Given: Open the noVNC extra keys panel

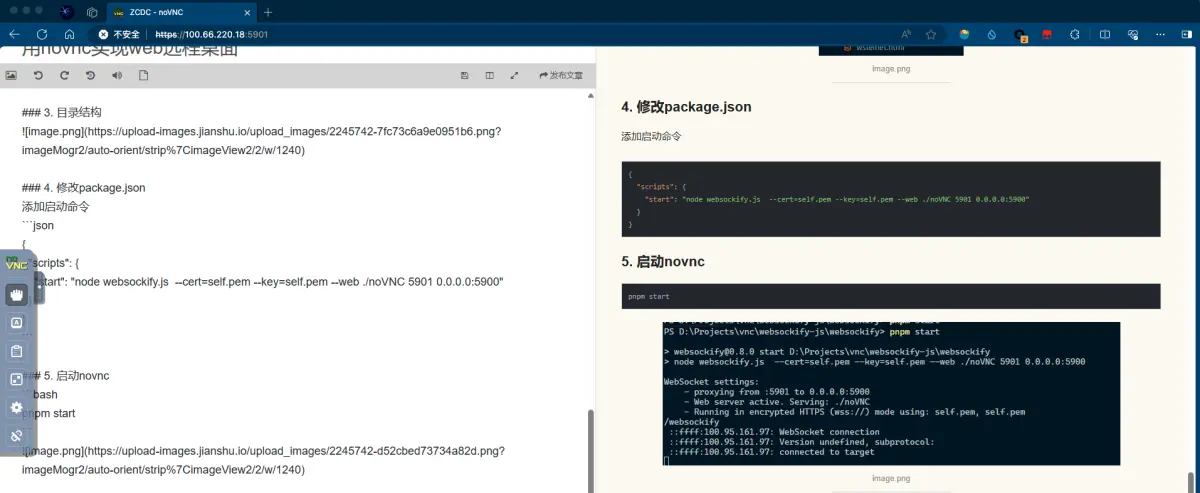Looking at the screenshot, I should (x=16, y=323).
